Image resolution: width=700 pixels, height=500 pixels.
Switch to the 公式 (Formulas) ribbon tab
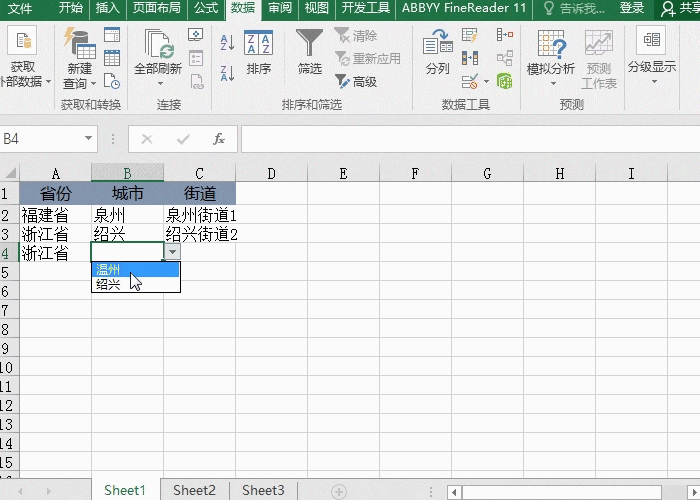coord(205,8)
